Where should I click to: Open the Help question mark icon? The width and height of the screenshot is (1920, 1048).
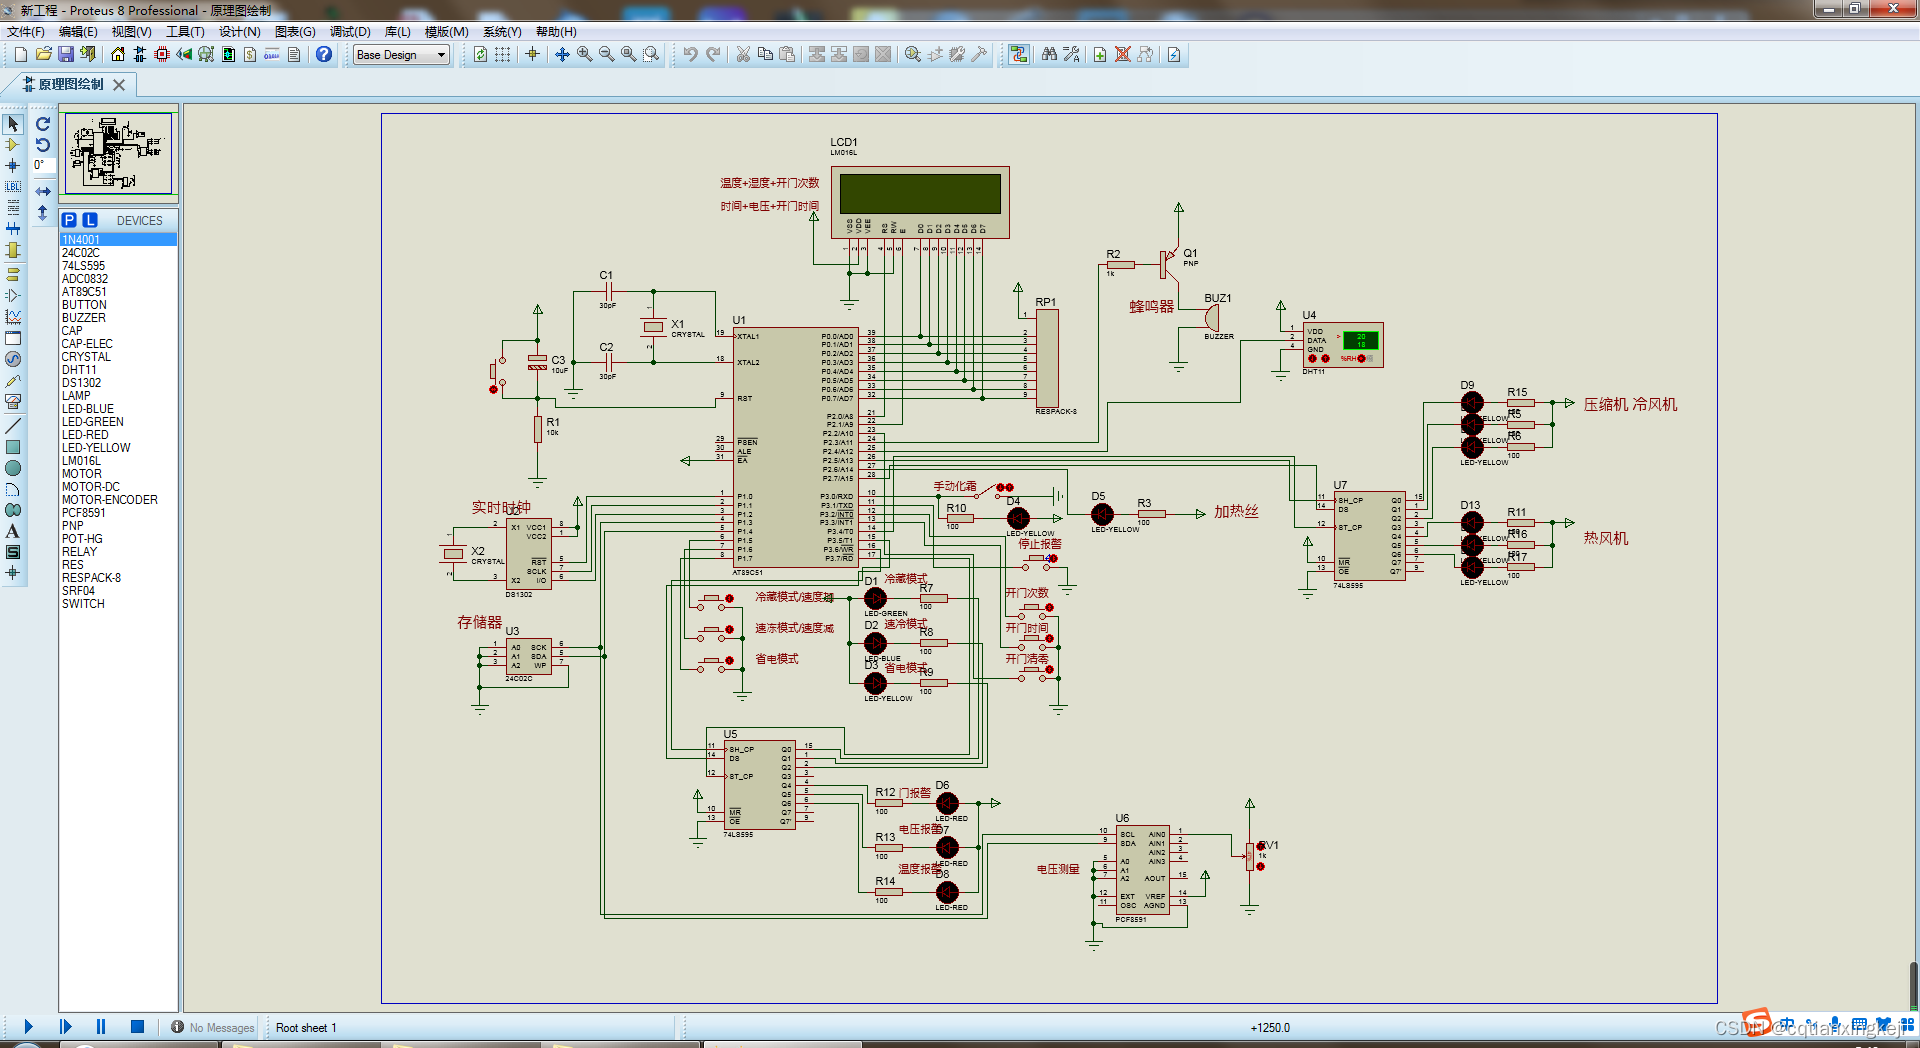click(324, 54)
